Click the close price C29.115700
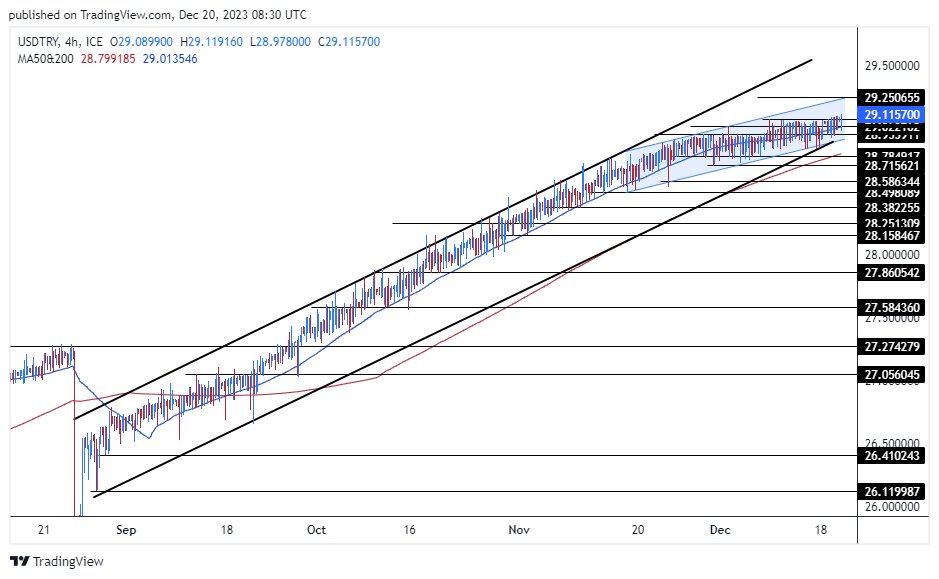The width and height of the screenshot is (939, 579). pyautogui.click(x=349, y=42)
